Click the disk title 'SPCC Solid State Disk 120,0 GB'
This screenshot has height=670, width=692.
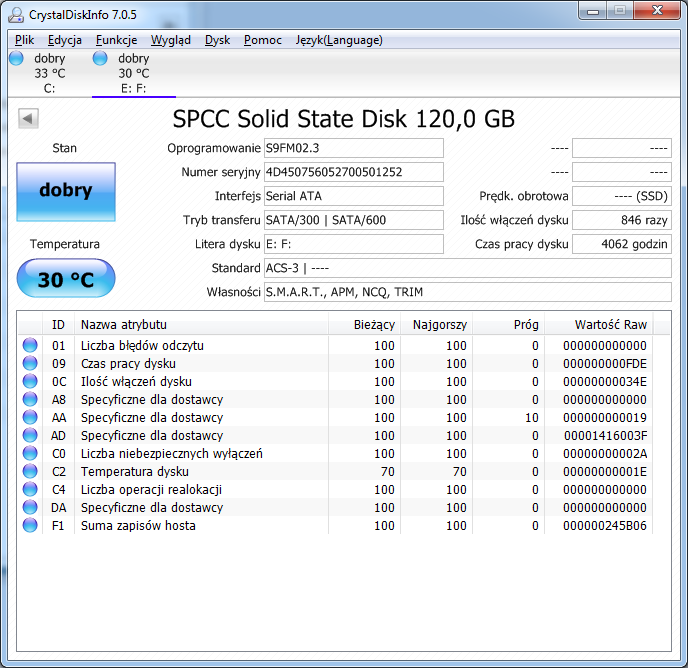pyautogui.click(x=344, y=119)
